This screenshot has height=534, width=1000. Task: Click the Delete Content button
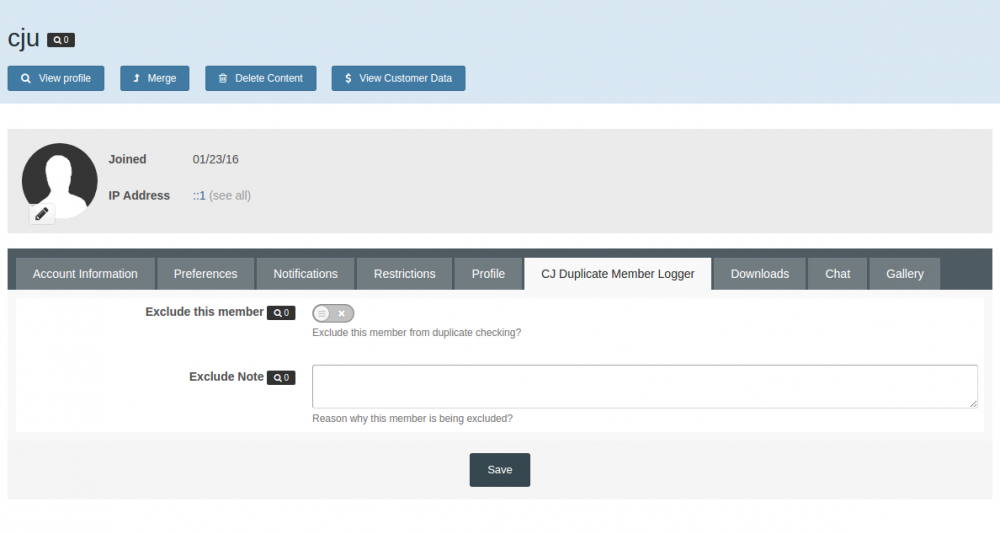pyautogui.click(x=261, y=78)
